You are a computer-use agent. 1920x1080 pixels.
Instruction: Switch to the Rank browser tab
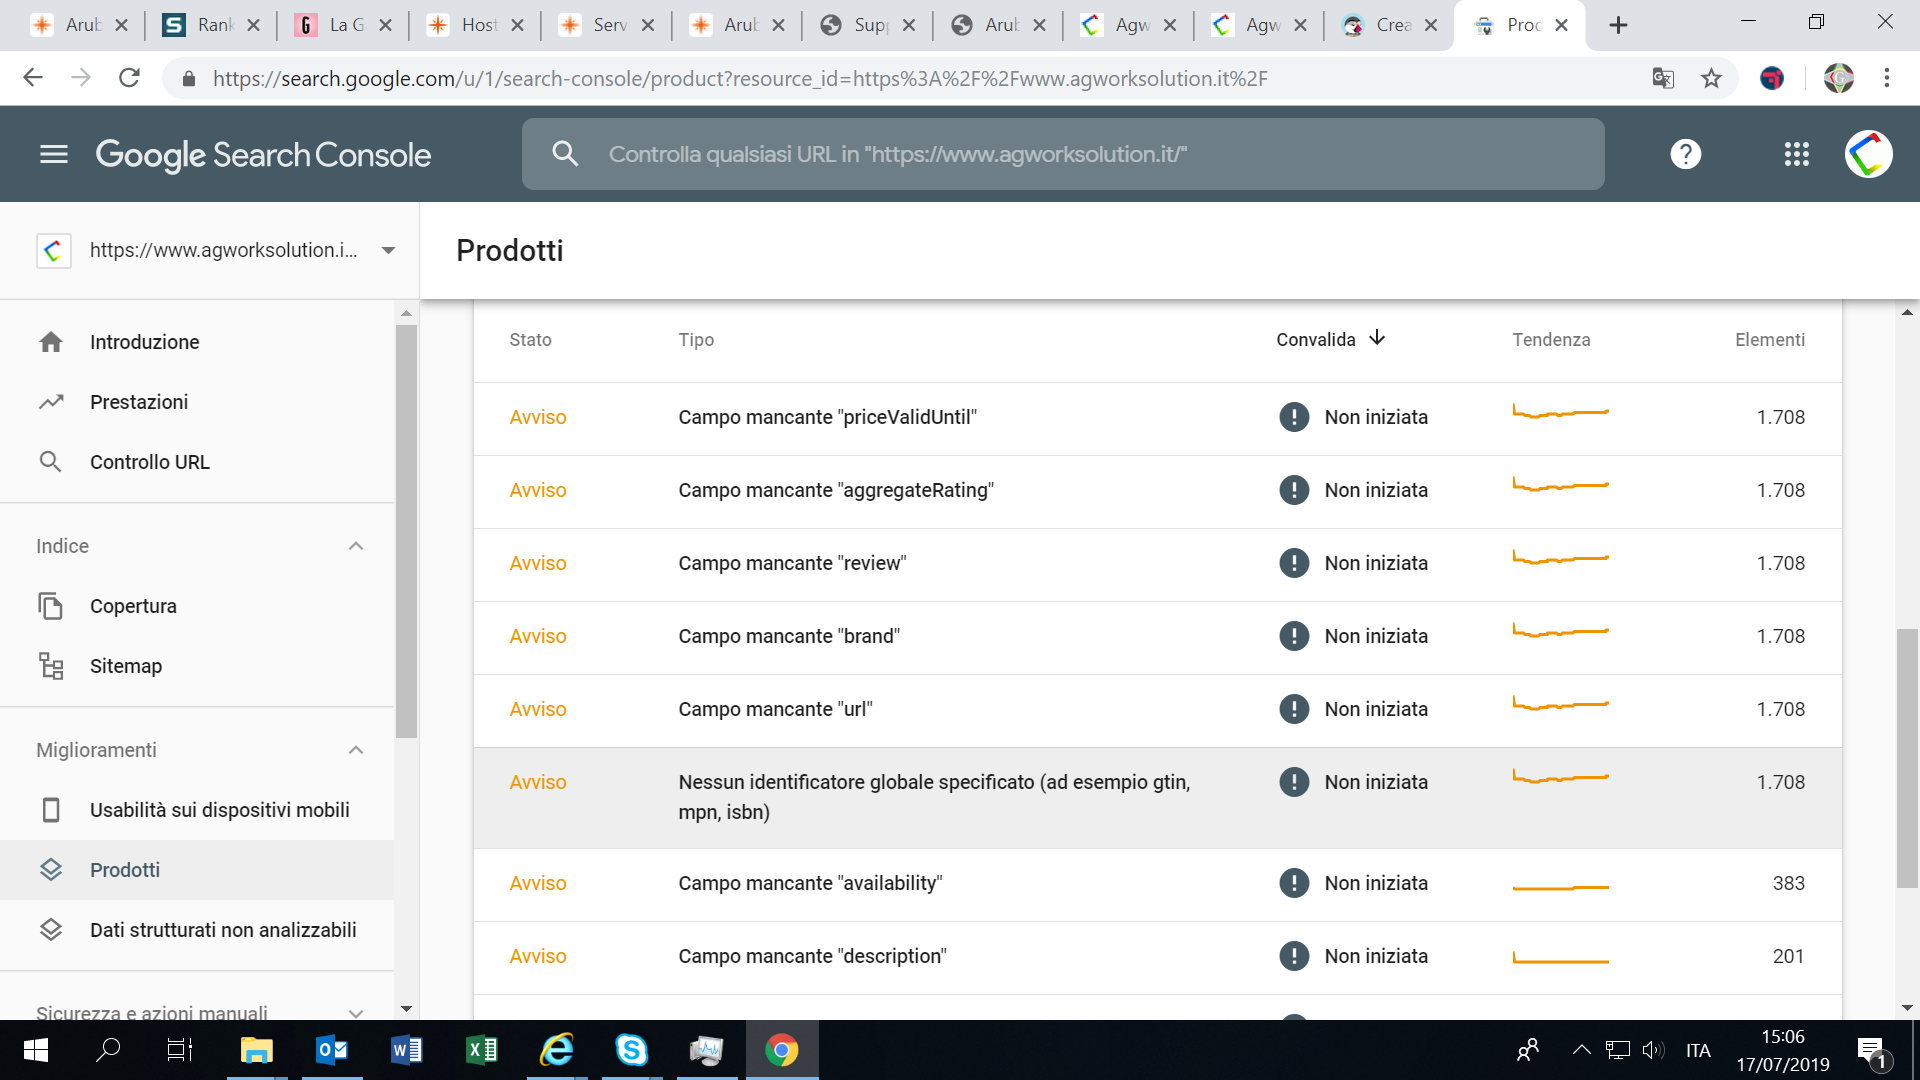point(210,25)
